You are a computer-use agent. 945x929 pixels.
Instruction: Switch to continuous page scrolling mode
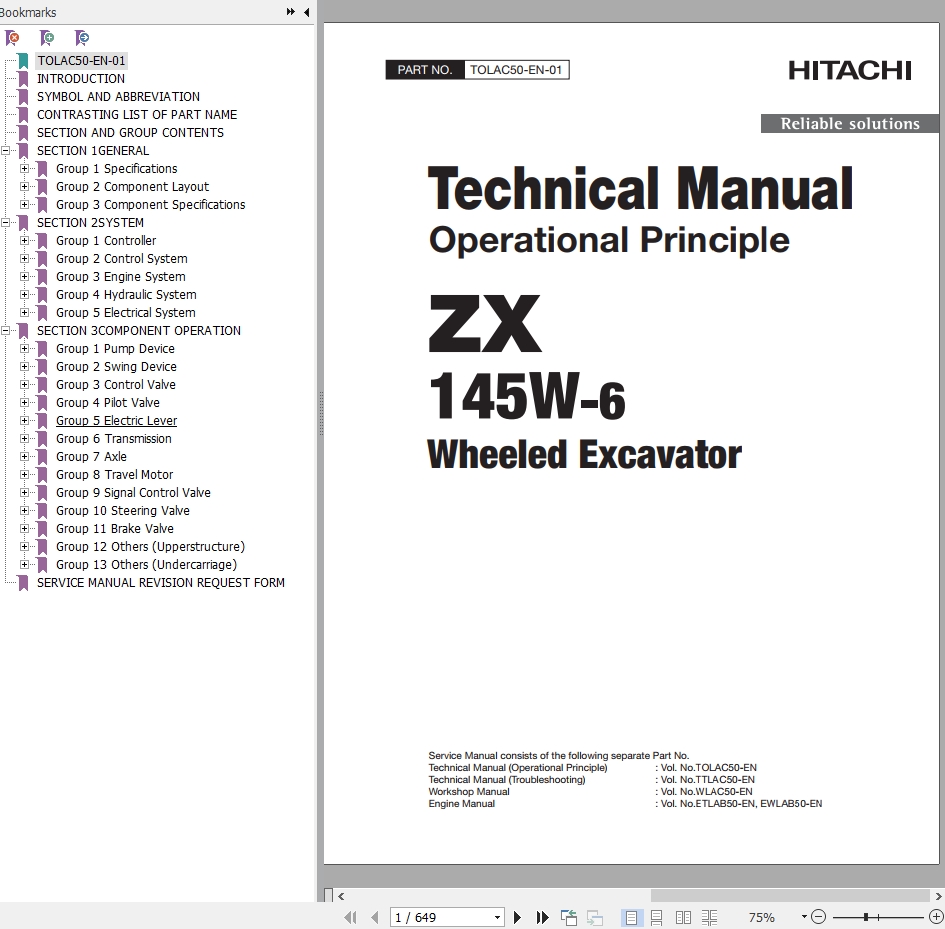point(657,917)
